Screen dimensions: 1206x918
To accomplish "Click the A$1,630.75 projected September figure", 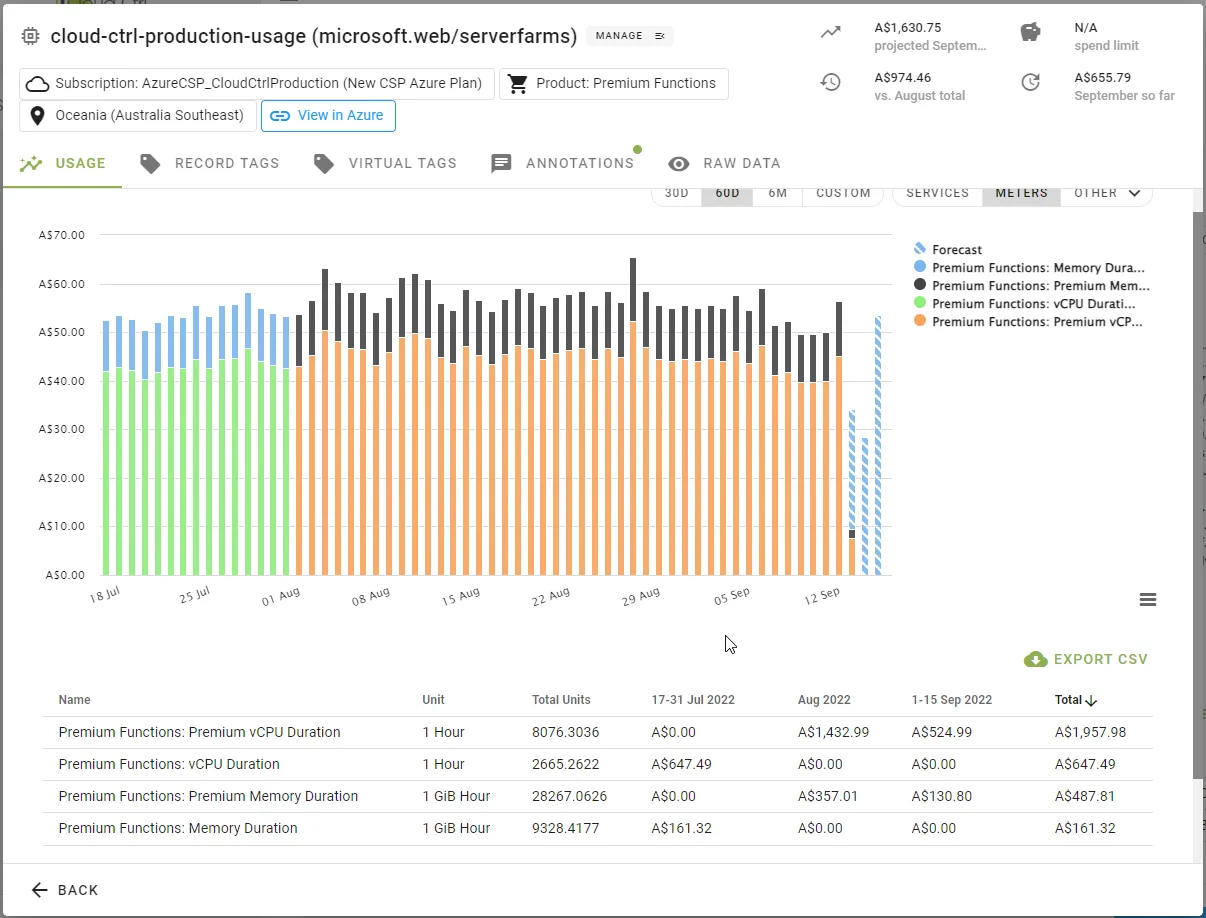I will (907, 28).
